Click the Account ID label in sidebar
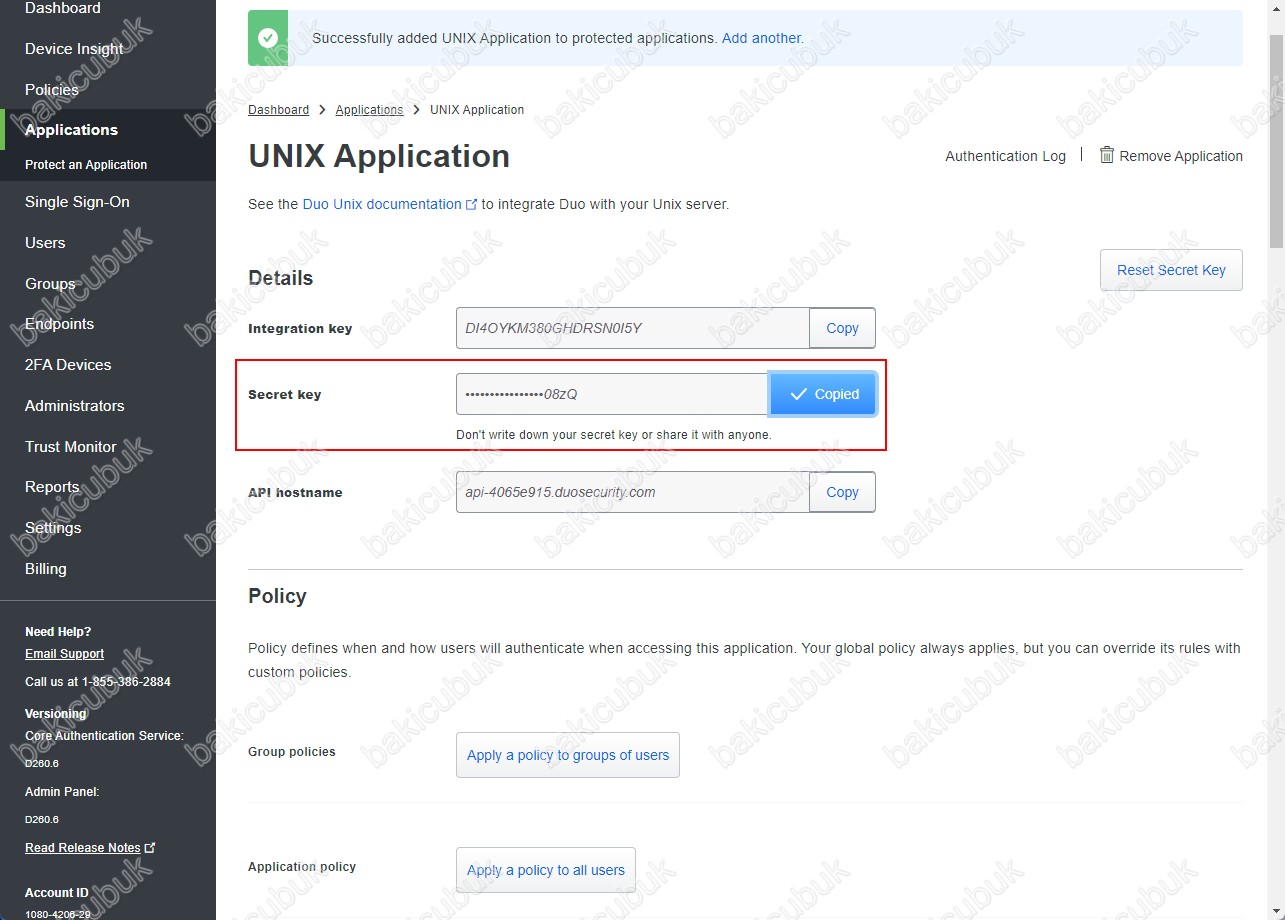Viewport: 1285px width, 920px height. tap(57, 893)
